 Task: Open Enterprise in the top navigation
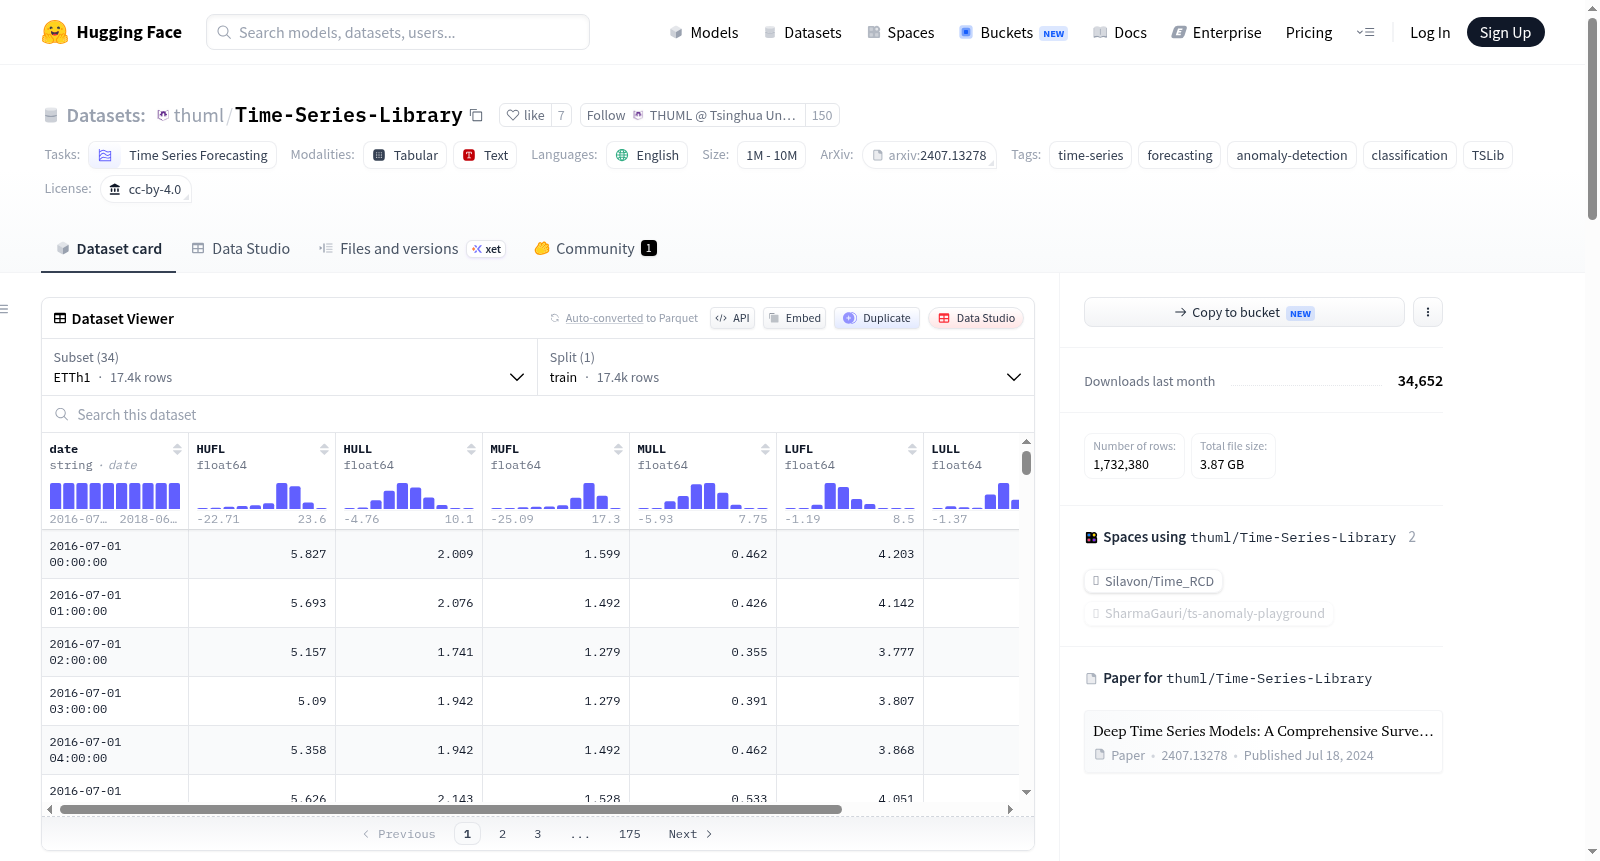tap(1216, 33)
